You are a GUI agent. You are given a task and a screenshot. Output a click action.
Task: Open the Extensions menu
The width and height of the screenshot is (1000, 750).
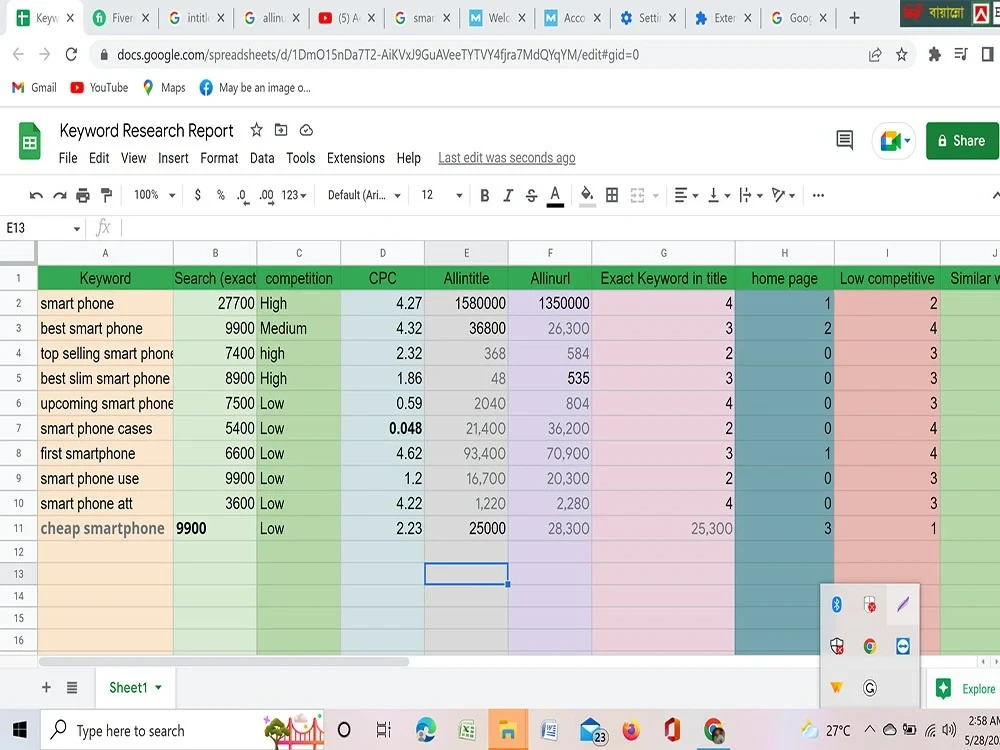[356, 158]
